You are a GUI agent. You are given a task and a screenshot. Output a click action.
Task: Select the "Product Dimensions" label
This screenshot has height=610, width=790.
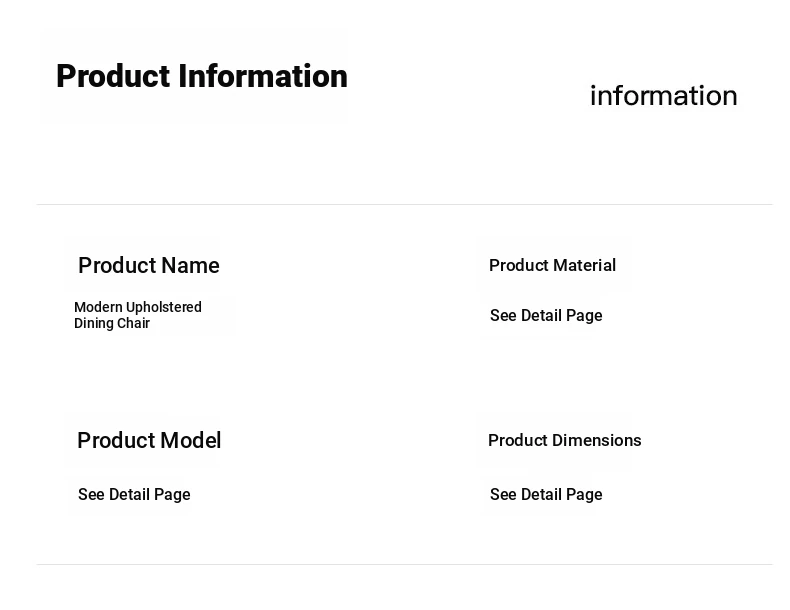(x=564, y=441)
